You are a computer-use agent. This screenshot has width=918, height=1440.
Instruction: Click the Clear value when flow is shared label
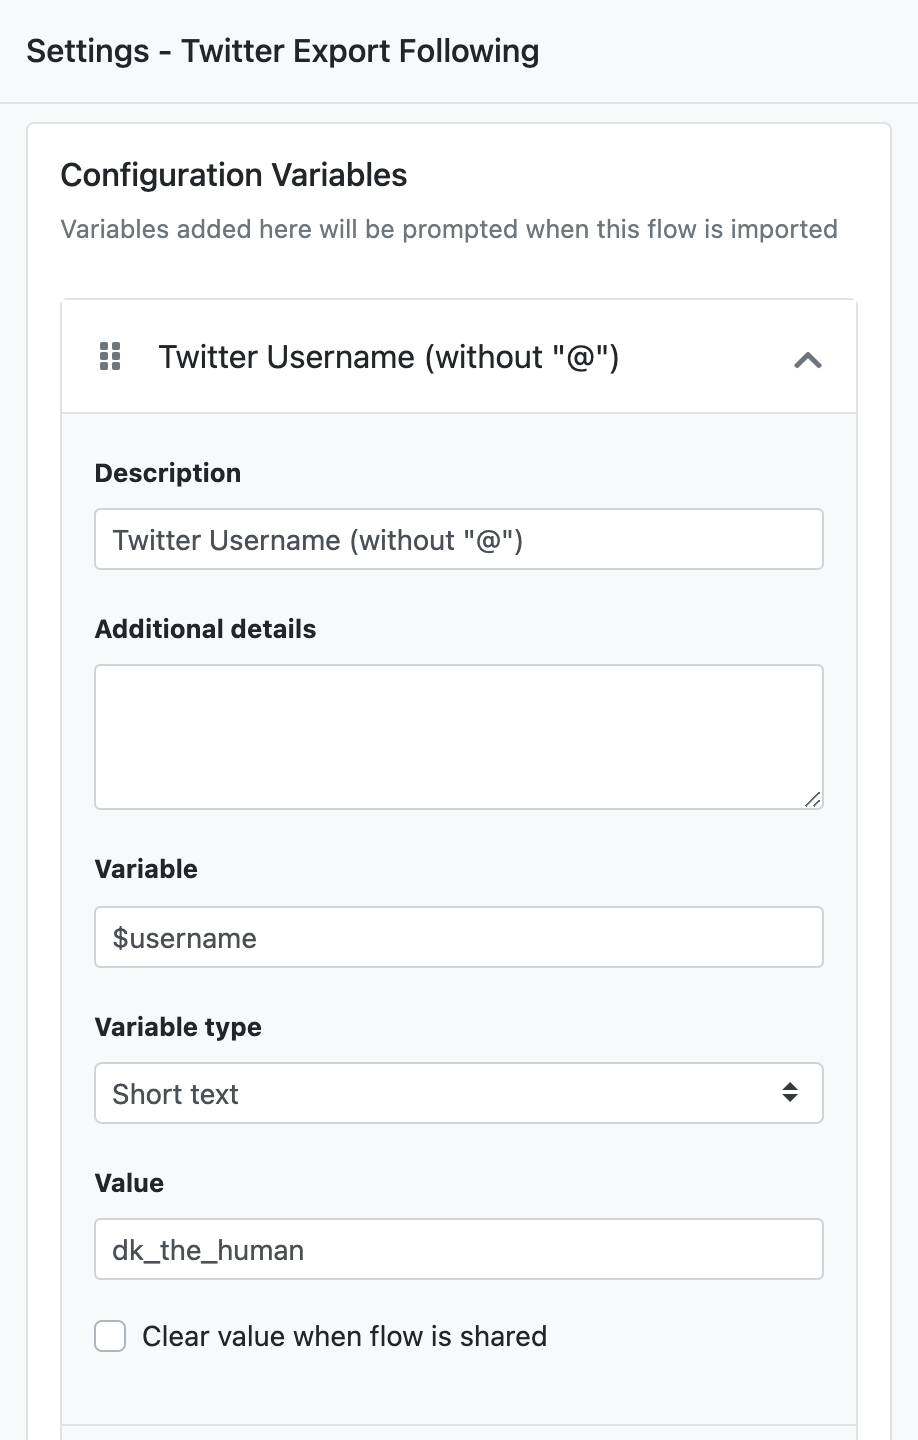[345, 1336]
